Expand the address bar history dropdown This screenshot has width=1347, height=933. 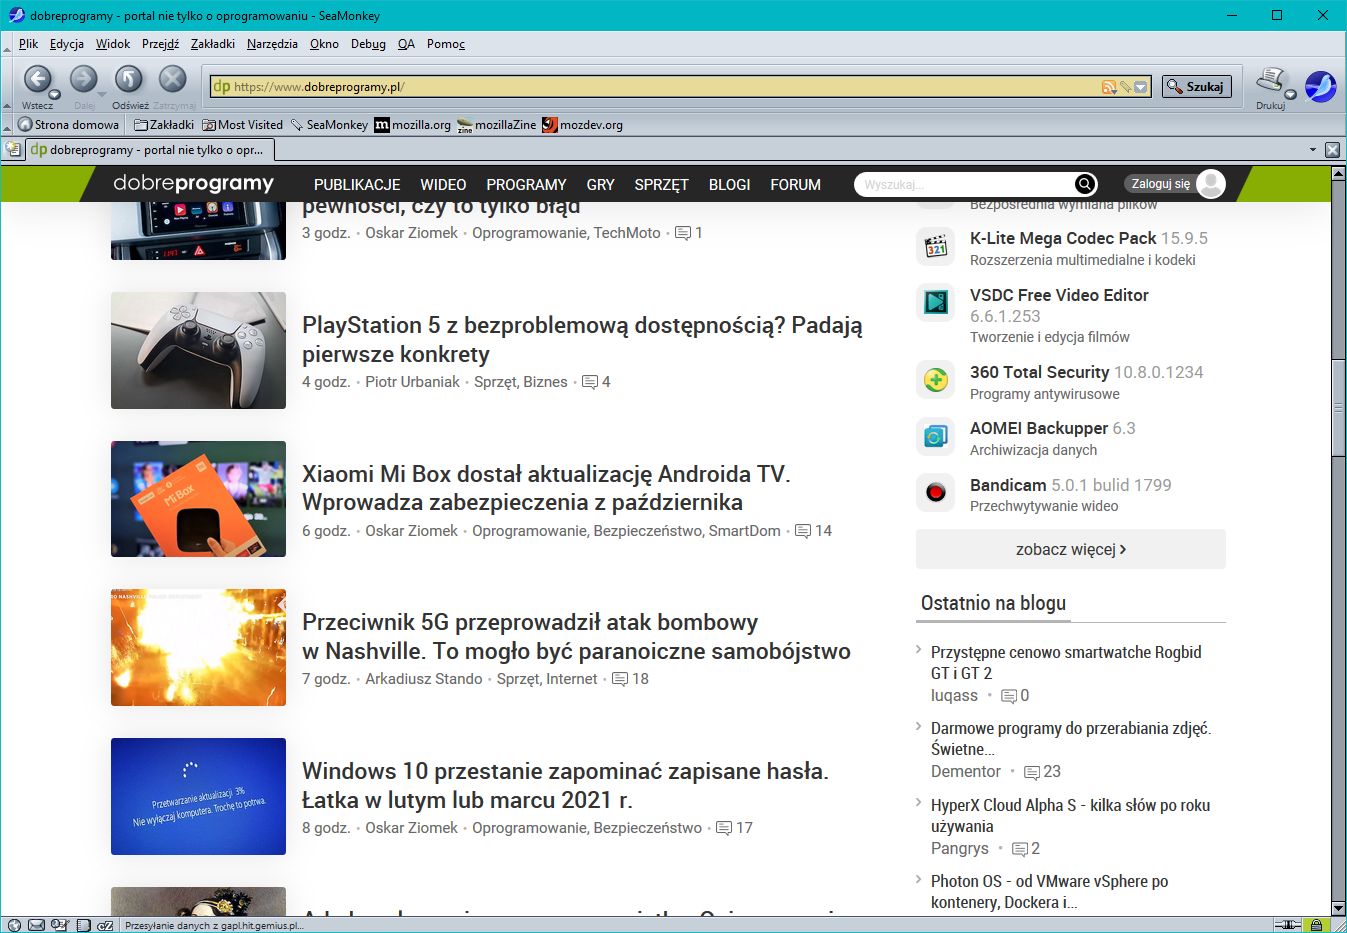point(1141,87)
